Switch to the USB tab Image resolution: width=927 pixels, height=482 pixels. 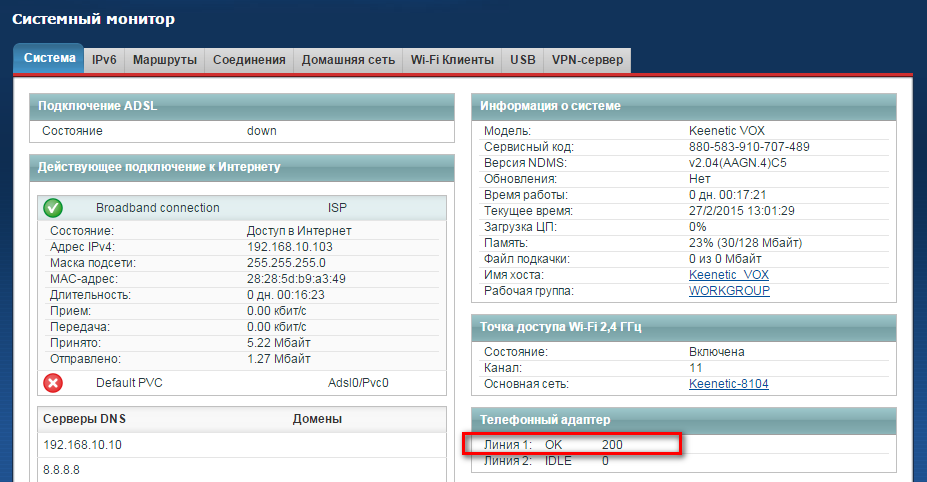522,60
